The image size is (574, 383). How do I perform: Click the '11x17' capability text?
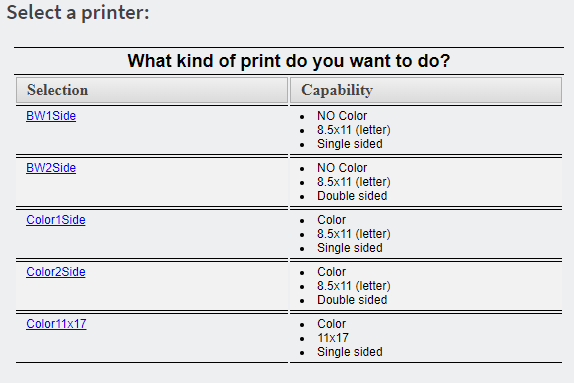(333, 338)
